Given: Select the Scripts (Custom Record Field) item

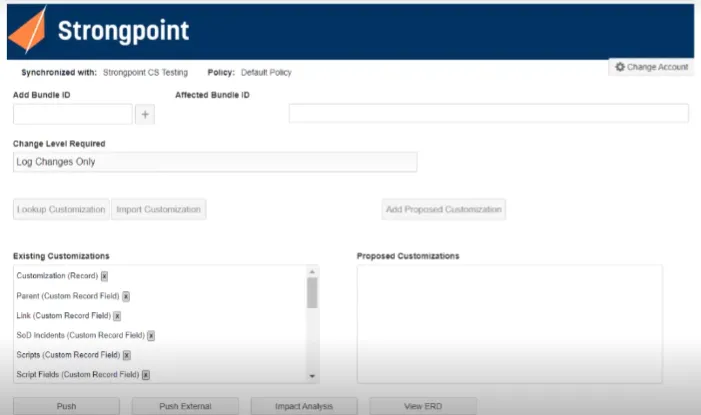Looking at the screenshot, I should pos(68,355).
